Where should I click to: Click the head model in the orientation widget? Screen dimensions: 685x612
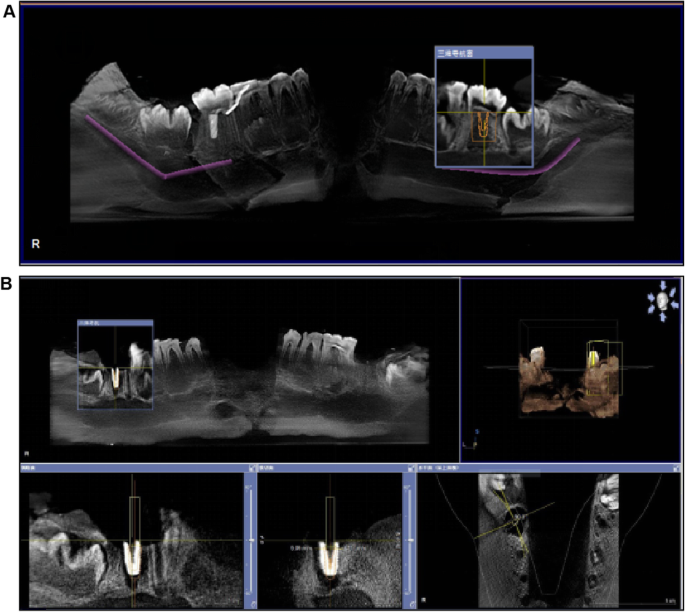coord(662,301)
